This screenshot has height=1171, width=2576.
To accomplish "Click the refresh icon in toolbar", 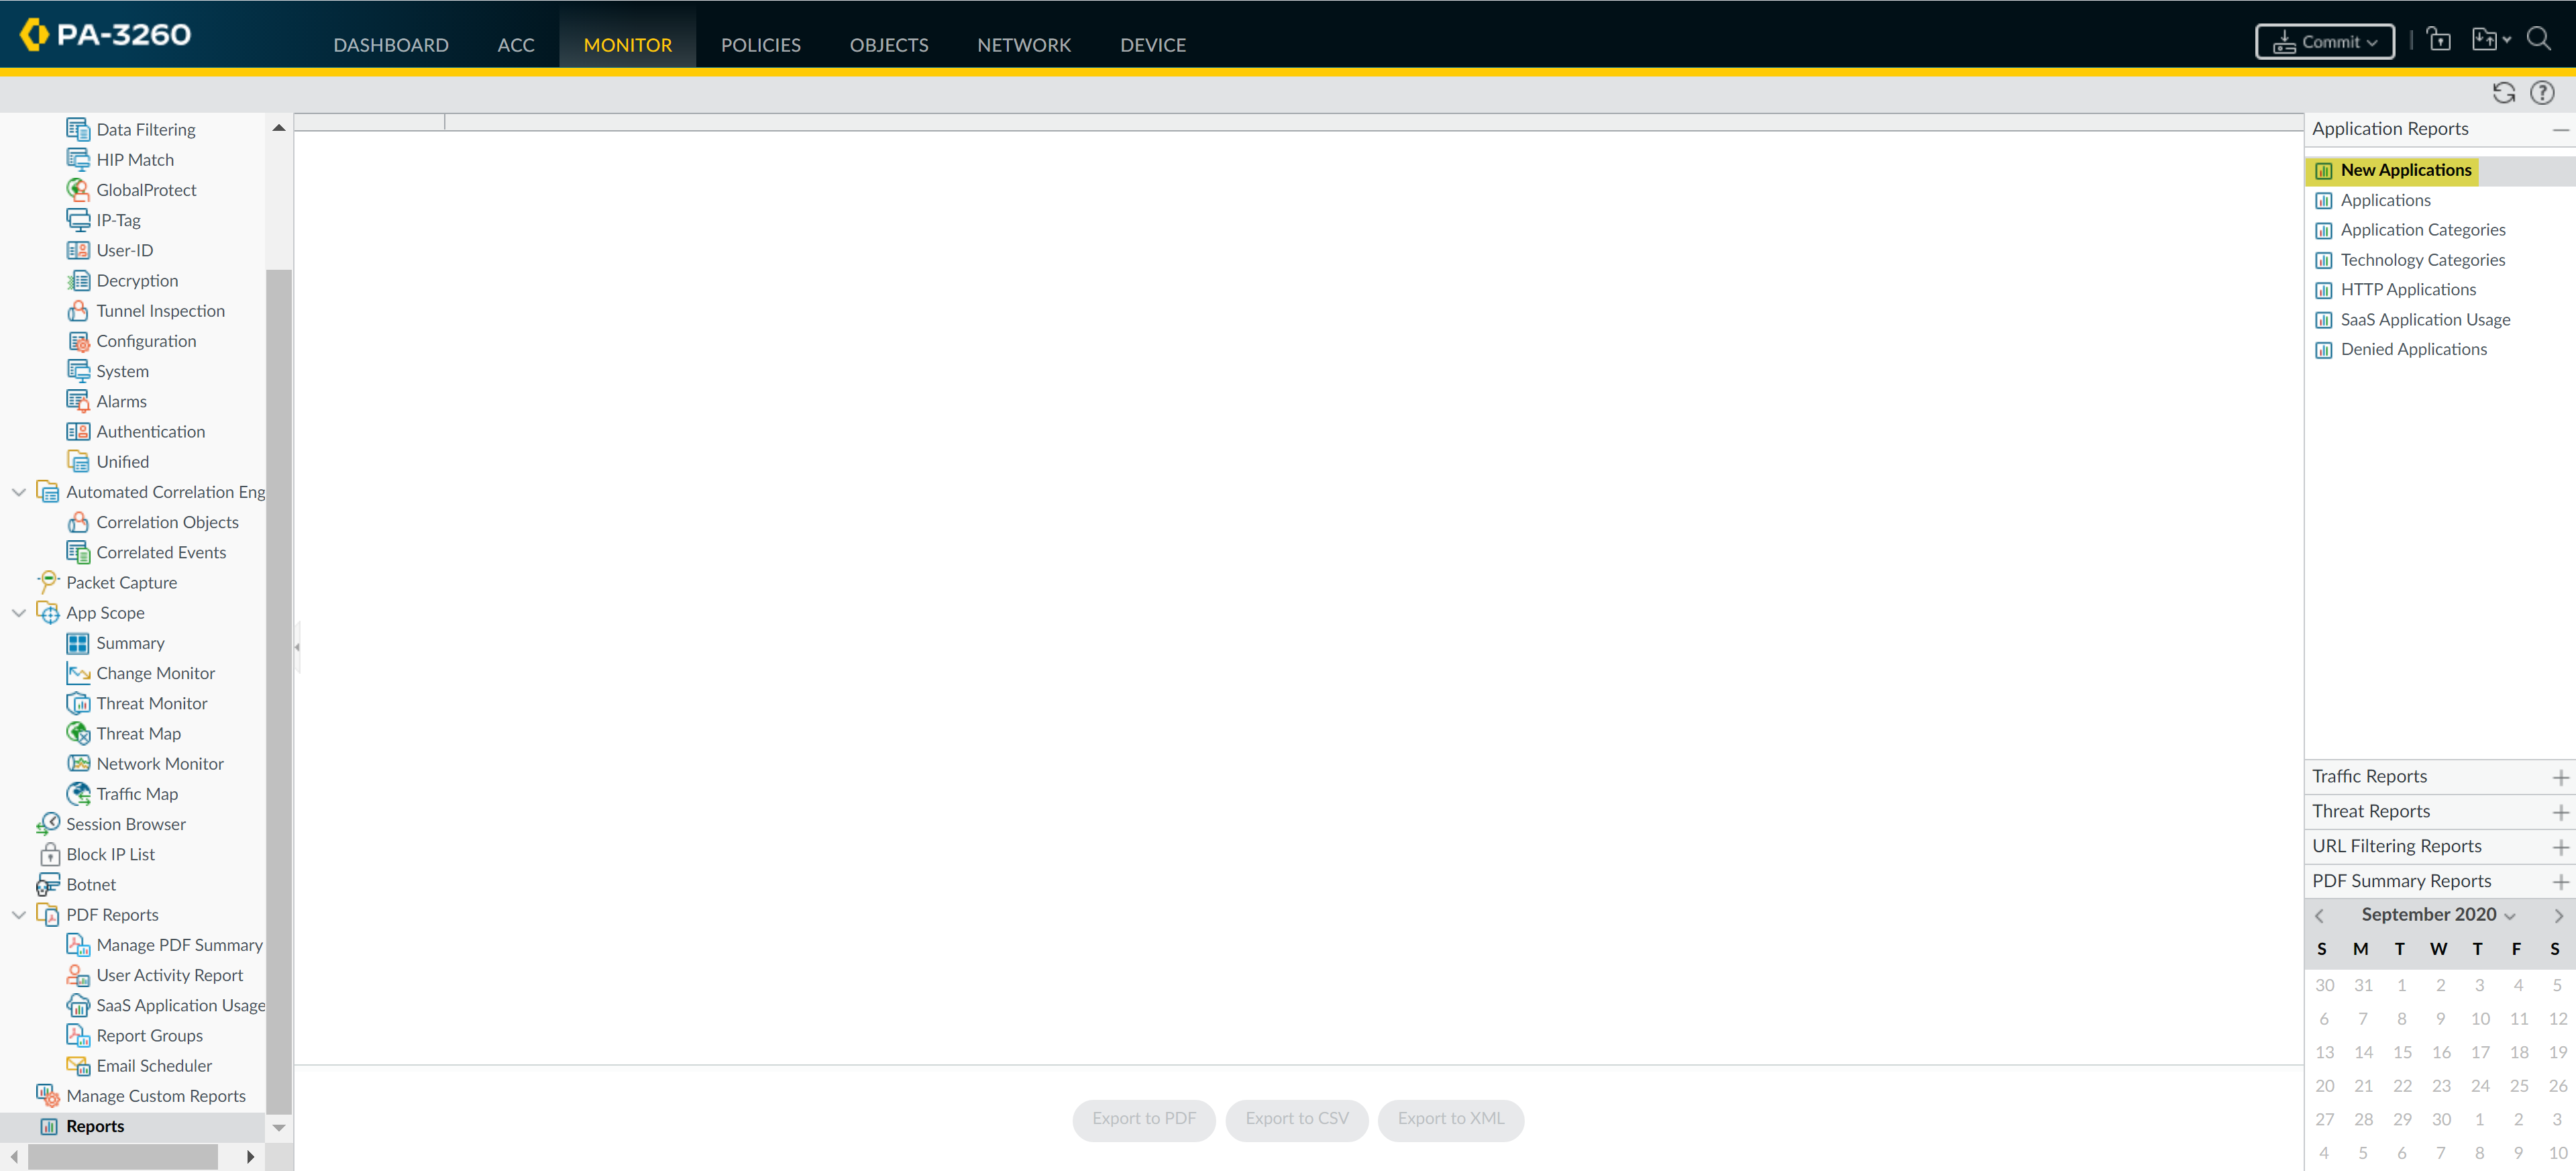I will [x=2503, y=93].
